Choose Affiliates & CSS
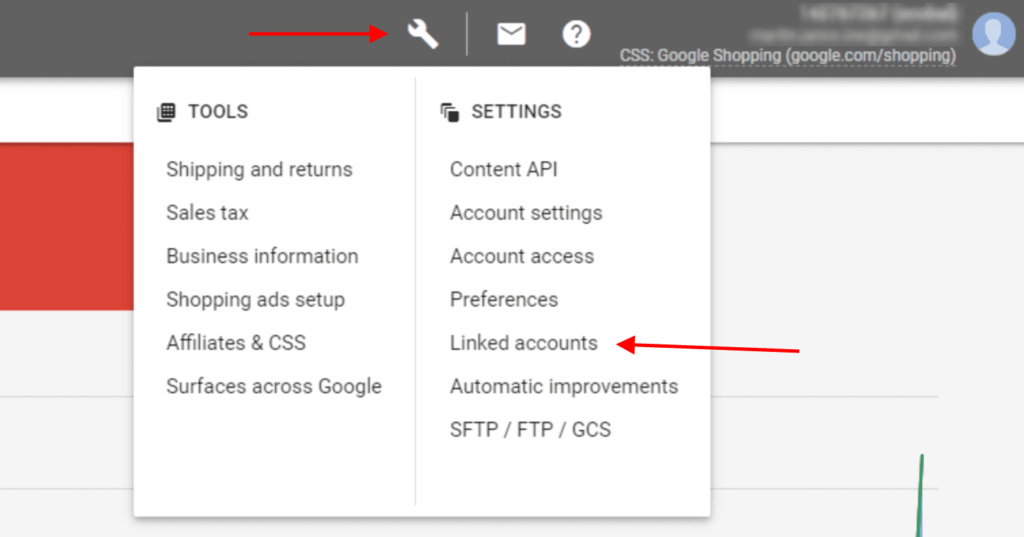This screenshot has height=537, width=1024. 236,343
